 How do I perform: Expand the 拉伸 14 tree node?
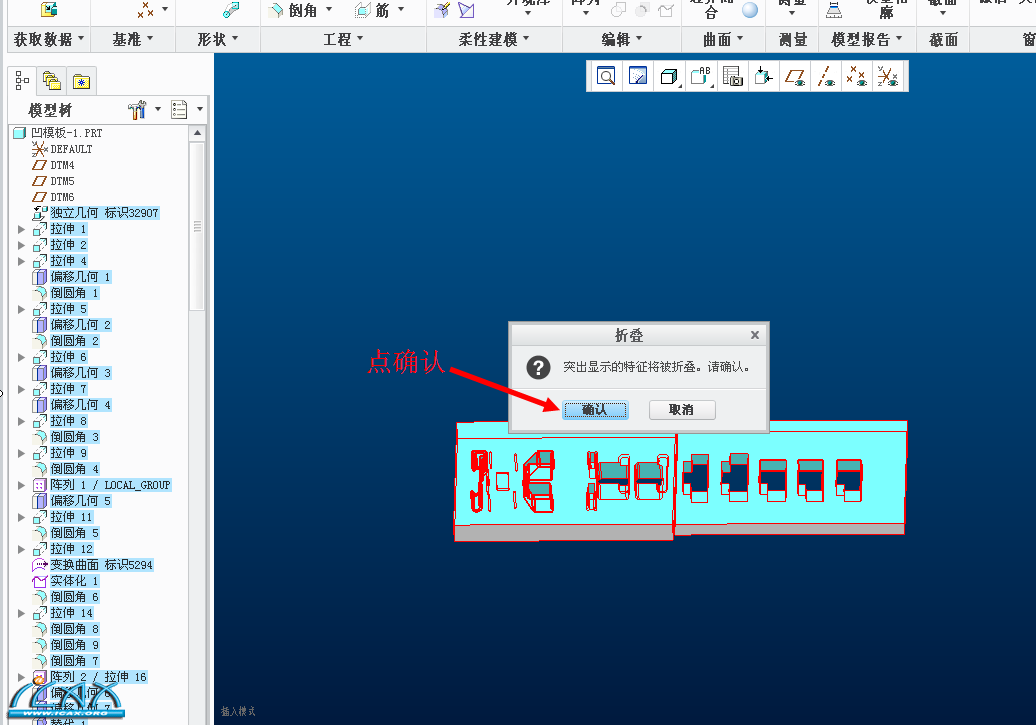click(x=21, y=613)
